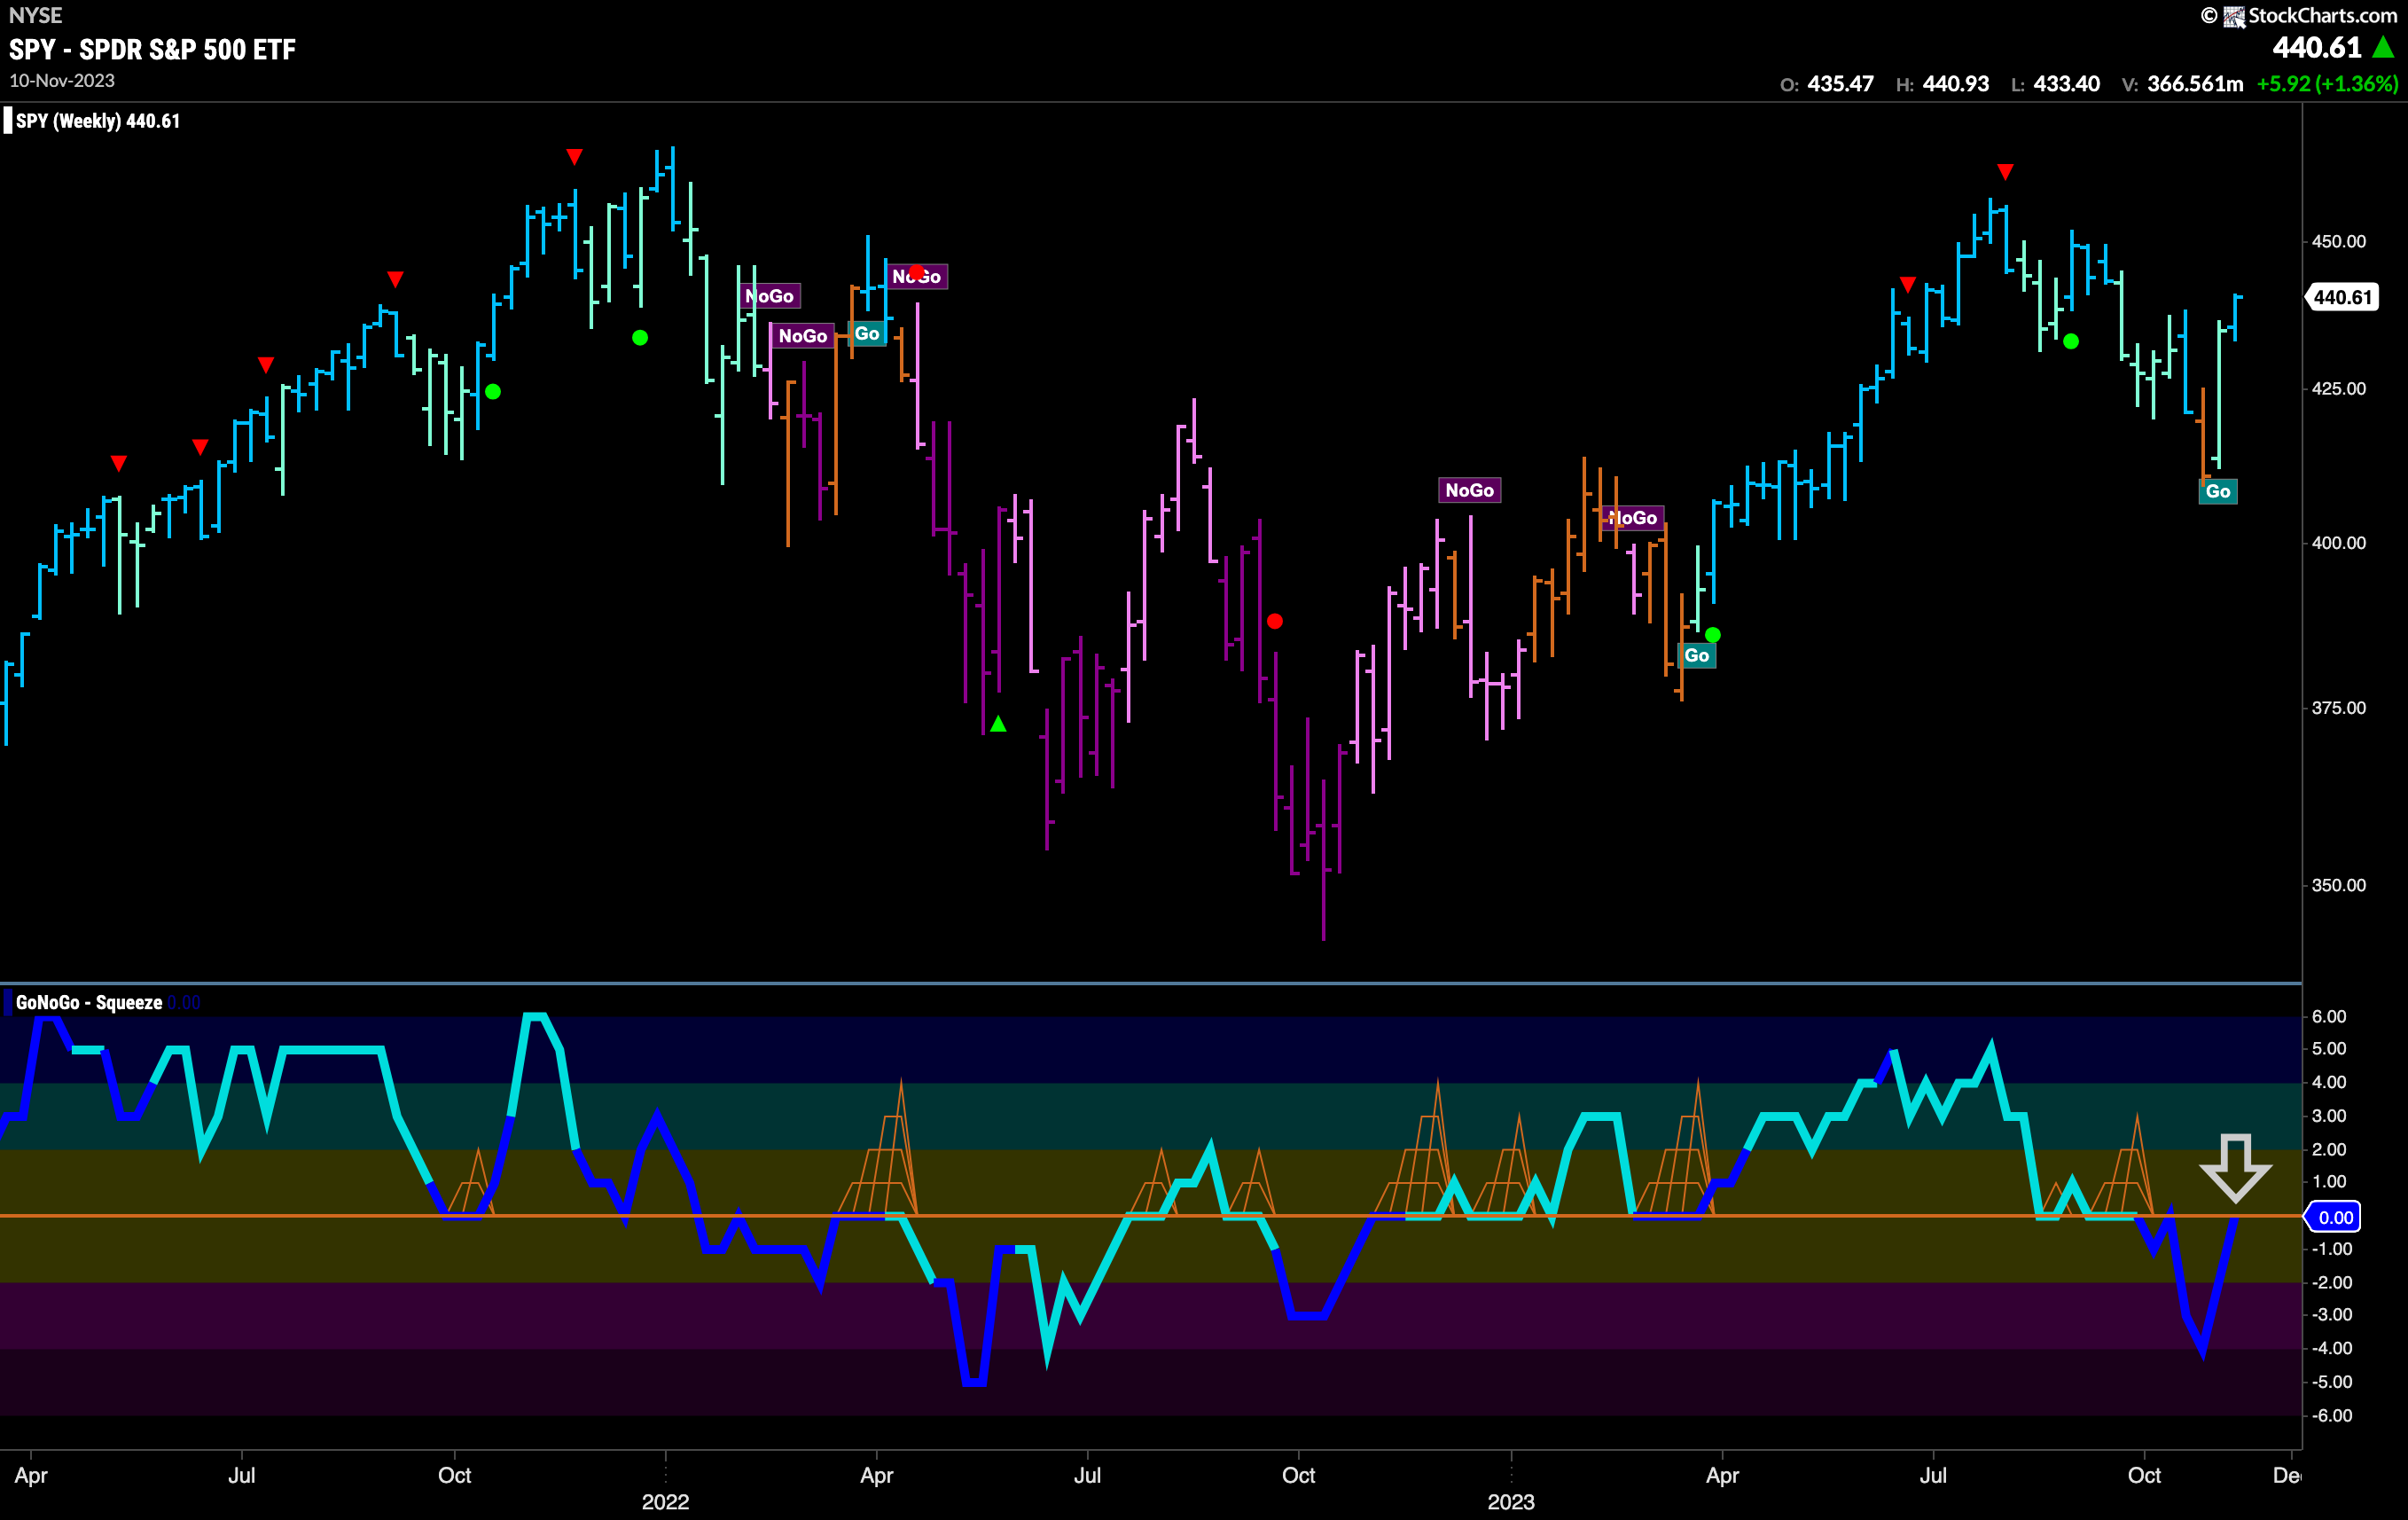Click the 350.00 price axis label

[2339, 885]
